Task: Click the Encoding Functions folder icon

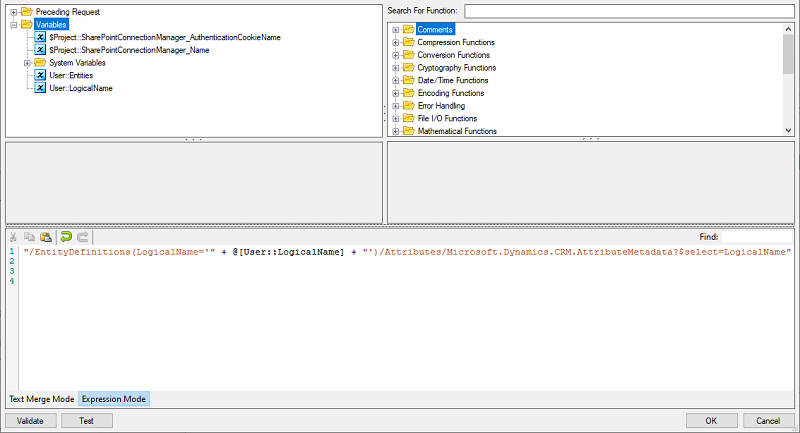Action: 408,93
